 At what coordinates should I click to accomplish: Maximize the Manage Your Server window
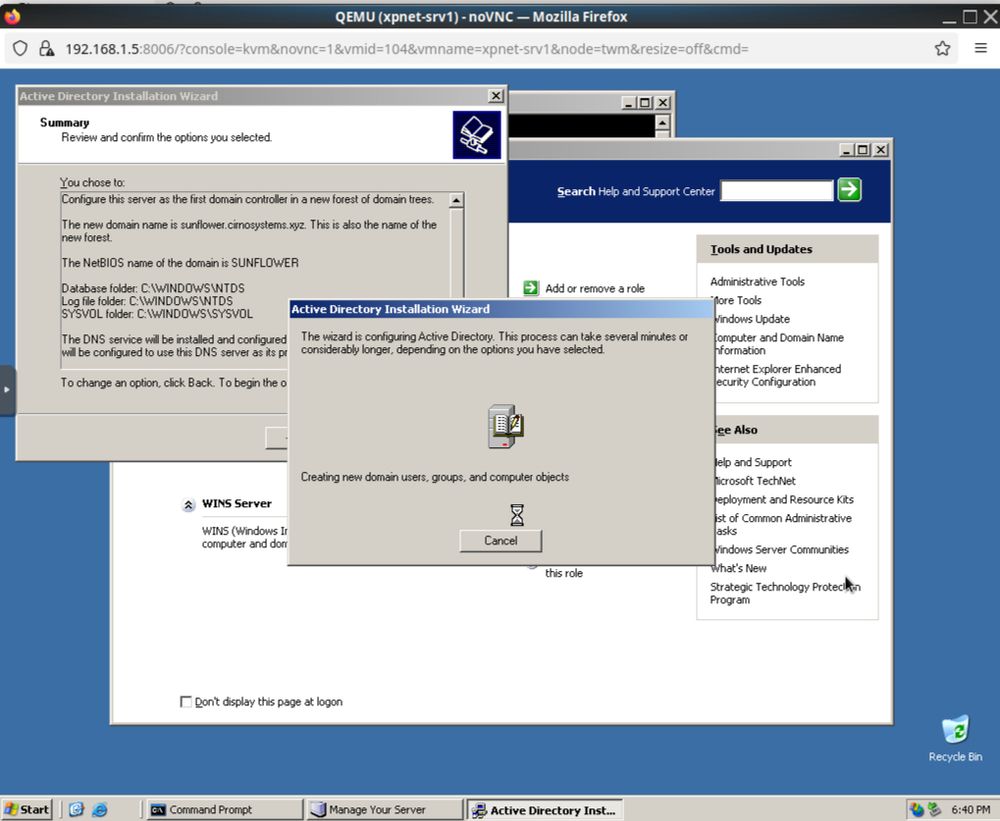click(x=863, y=150)
